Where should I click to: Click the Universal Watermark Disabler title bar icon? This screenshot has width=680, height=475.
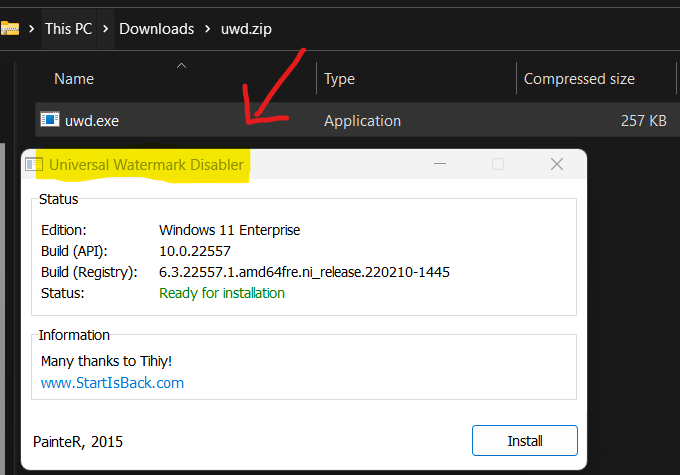pyautogui.click(x=34, y=164)
